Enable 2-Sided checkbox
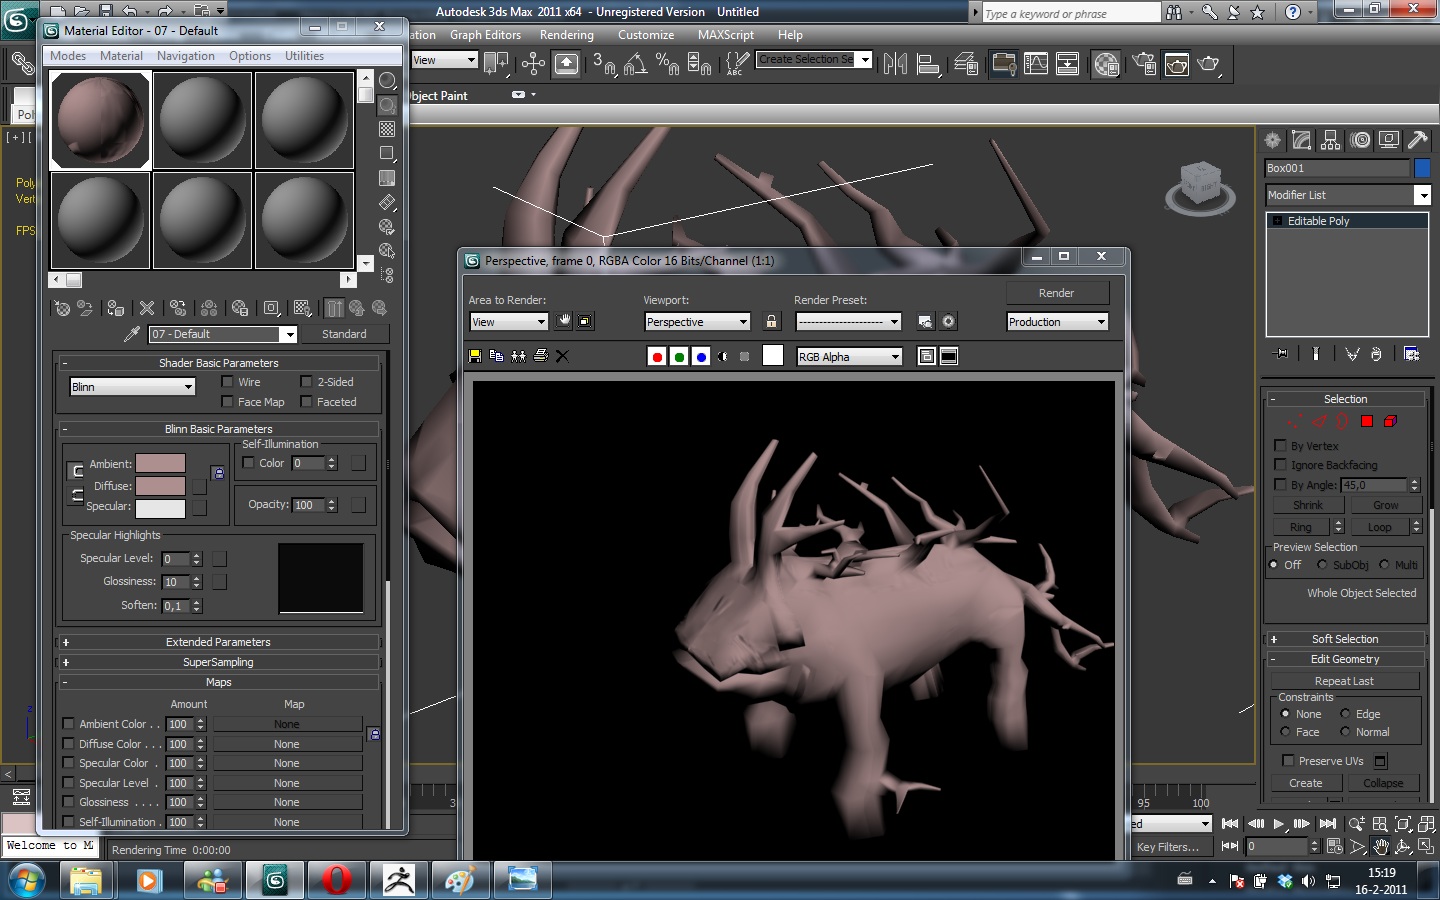1440x900 pixels. tap(306, 382)
